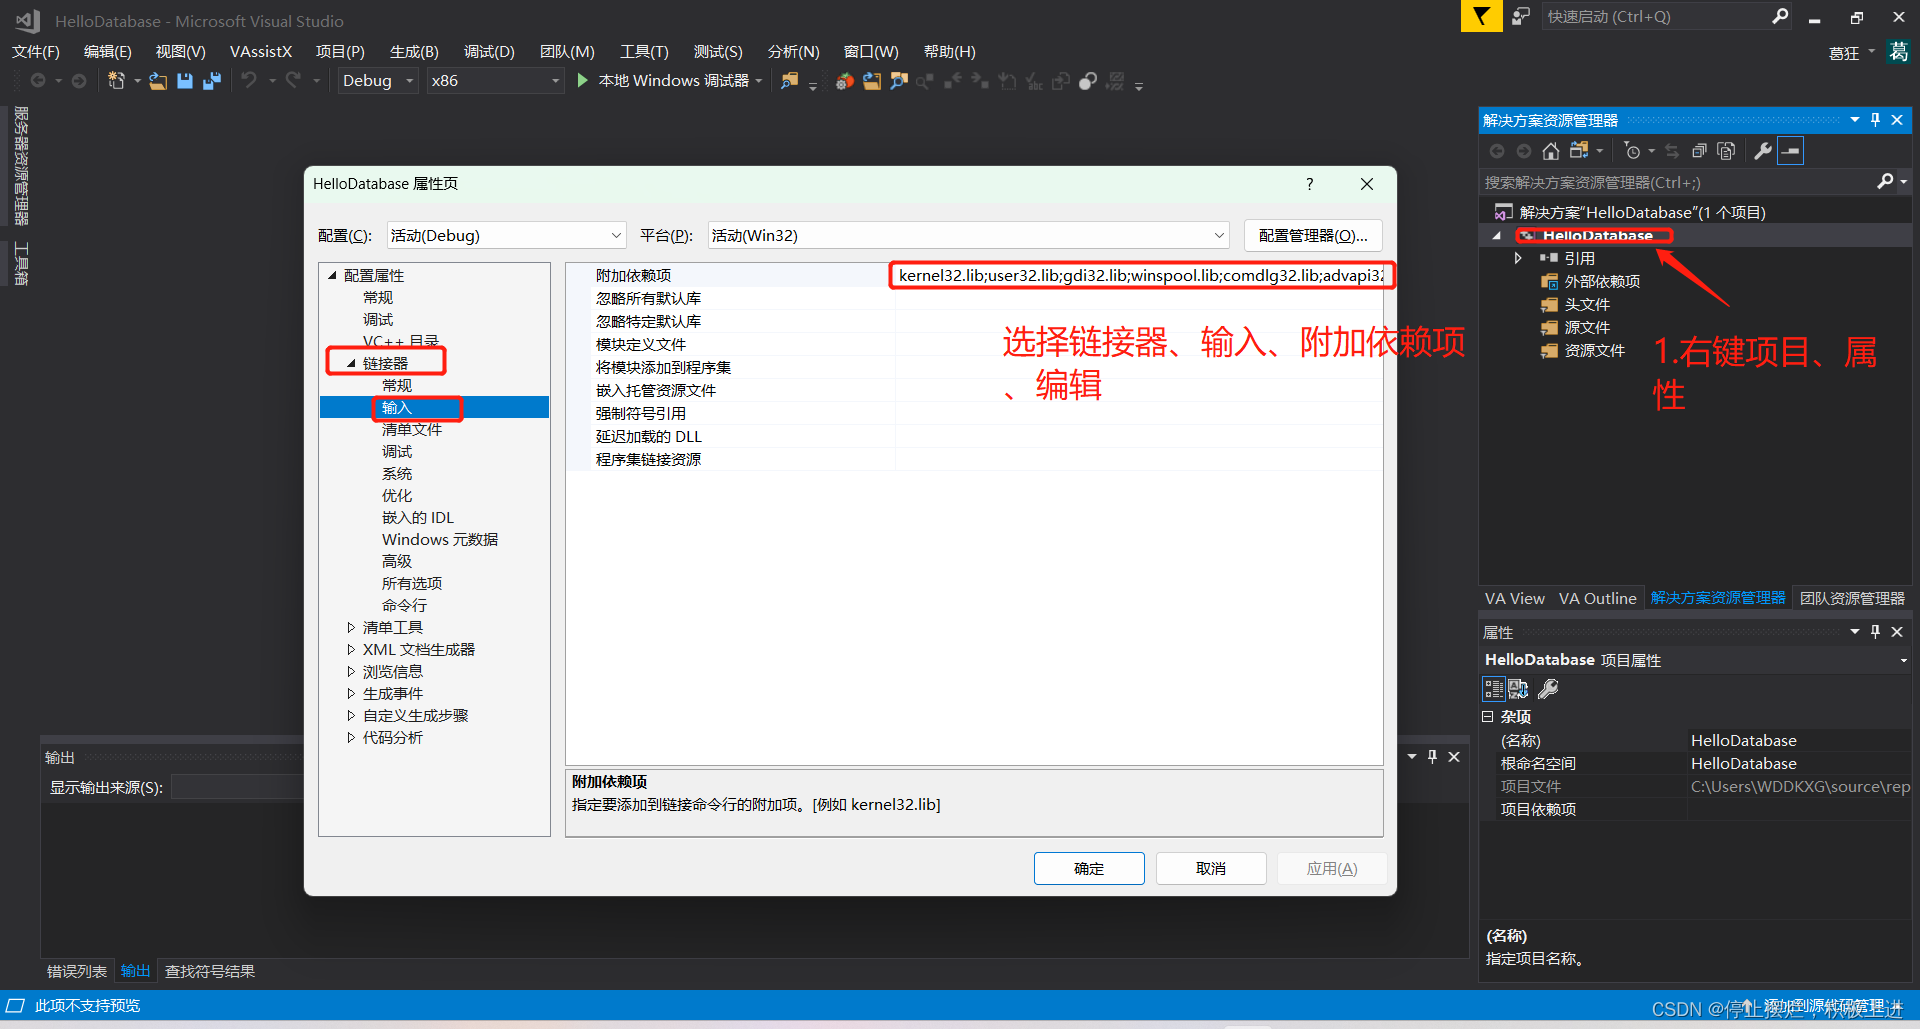Click the 延迟加载的 DLL property row

[x=974, y=436]
